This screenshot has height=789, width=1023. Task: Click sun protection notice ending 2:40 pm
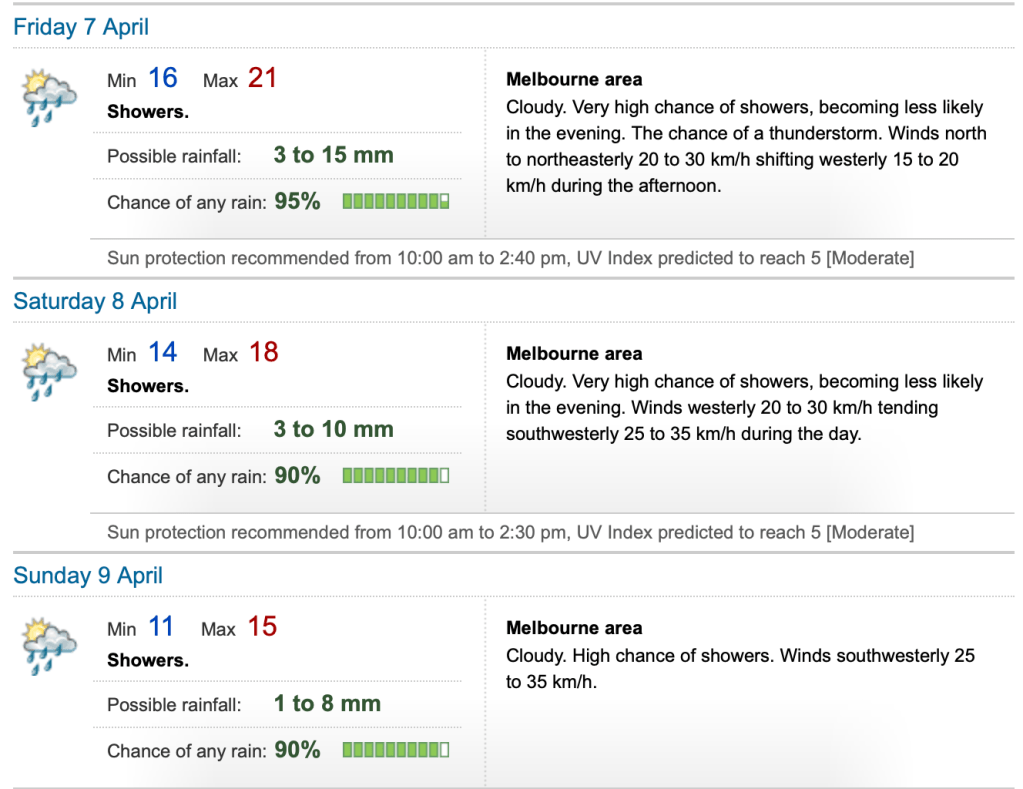pyautogui.click(x=510, y=258)
